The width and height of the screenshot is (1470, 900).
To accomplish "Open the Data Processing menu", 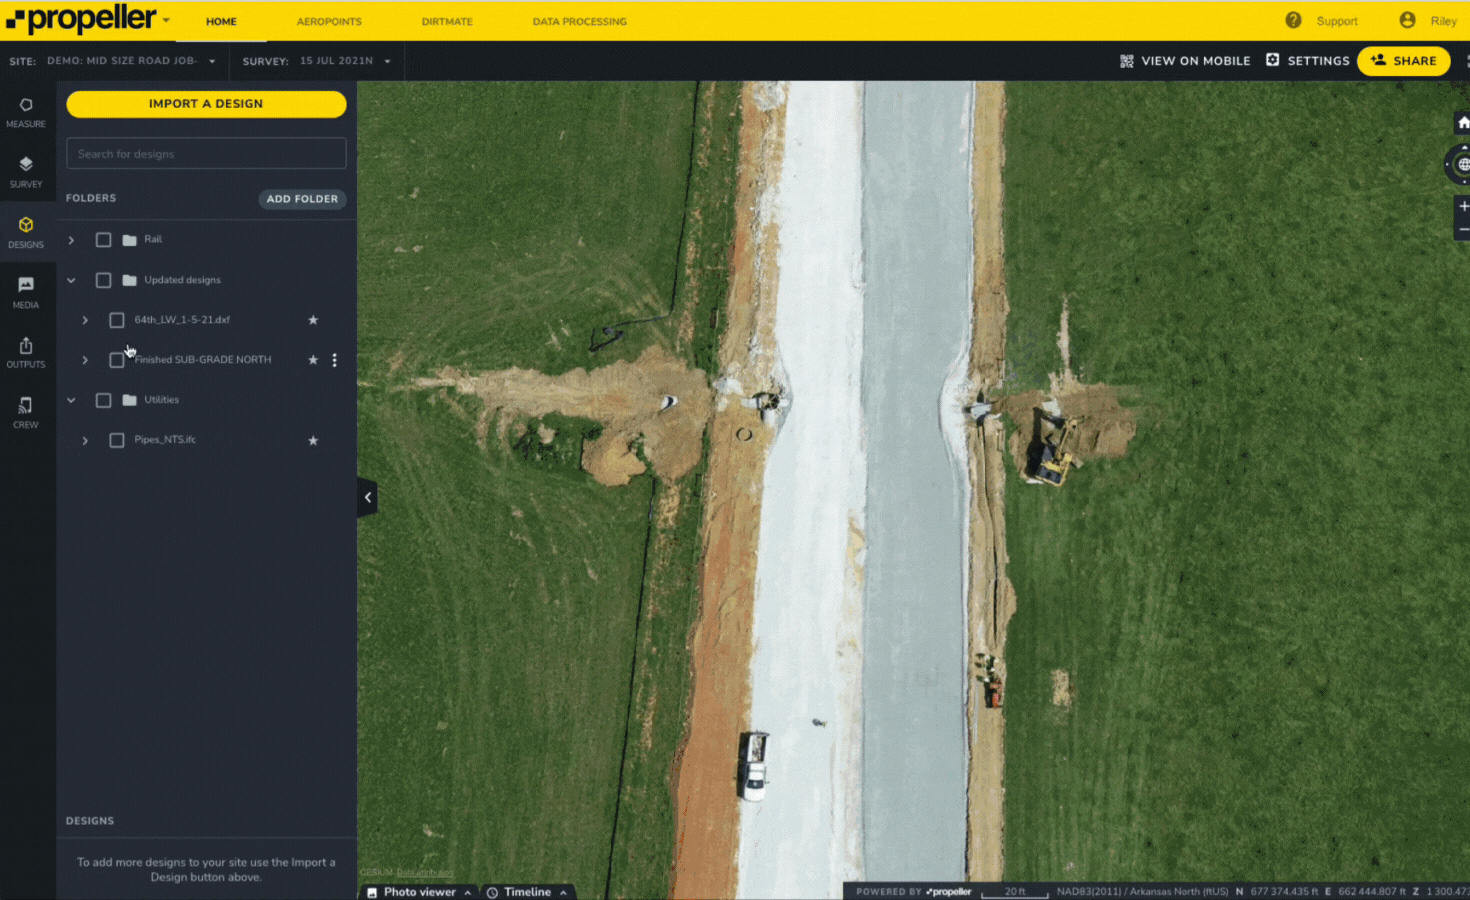I will pyautogui.click(x=579, y=21).
